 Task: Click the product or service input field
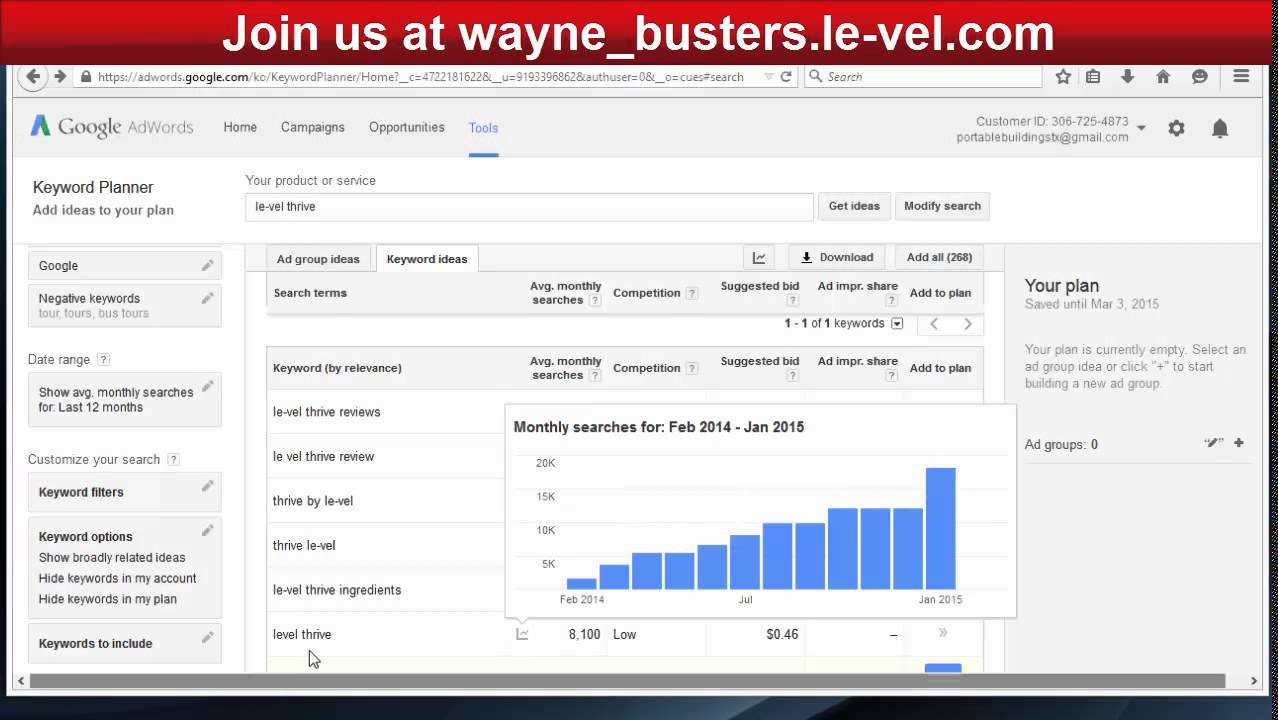[529, 207]
